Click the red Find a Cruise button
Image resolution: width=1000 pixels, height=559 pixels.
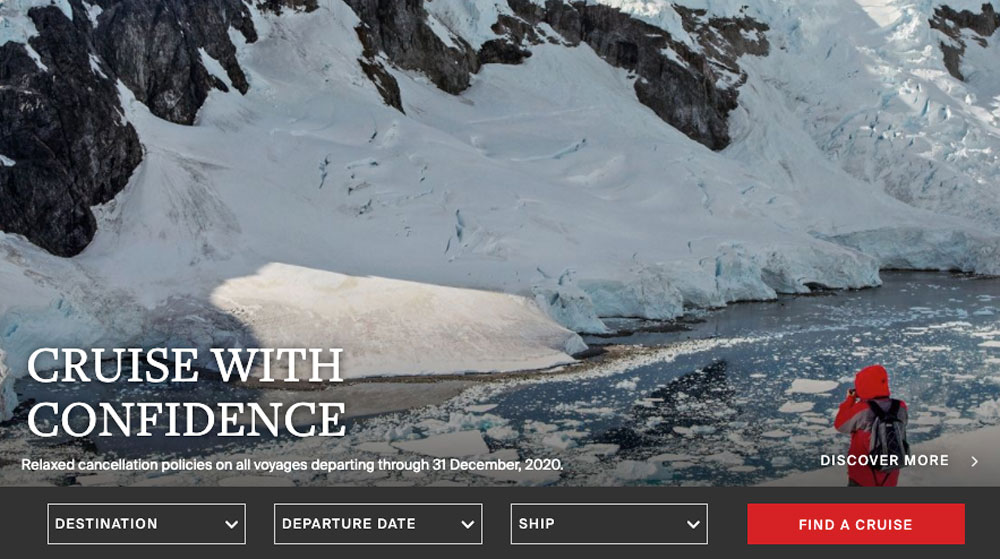pyautogui.click(x=856, y=524)
